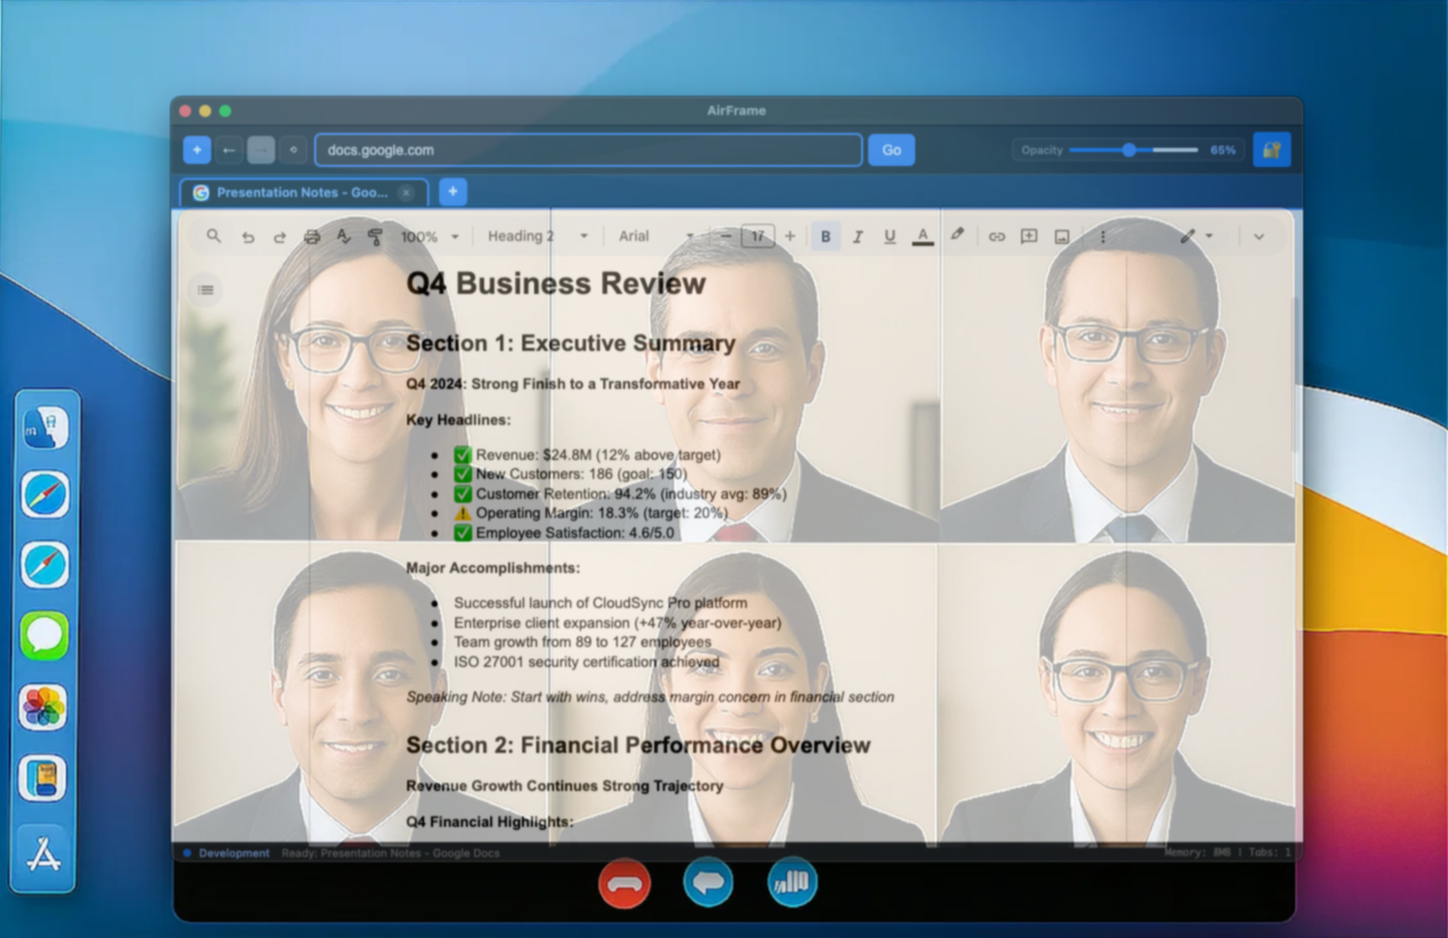Insert a link using the link icon
Screen dimensions: 1448x938
tap(996, 236)
